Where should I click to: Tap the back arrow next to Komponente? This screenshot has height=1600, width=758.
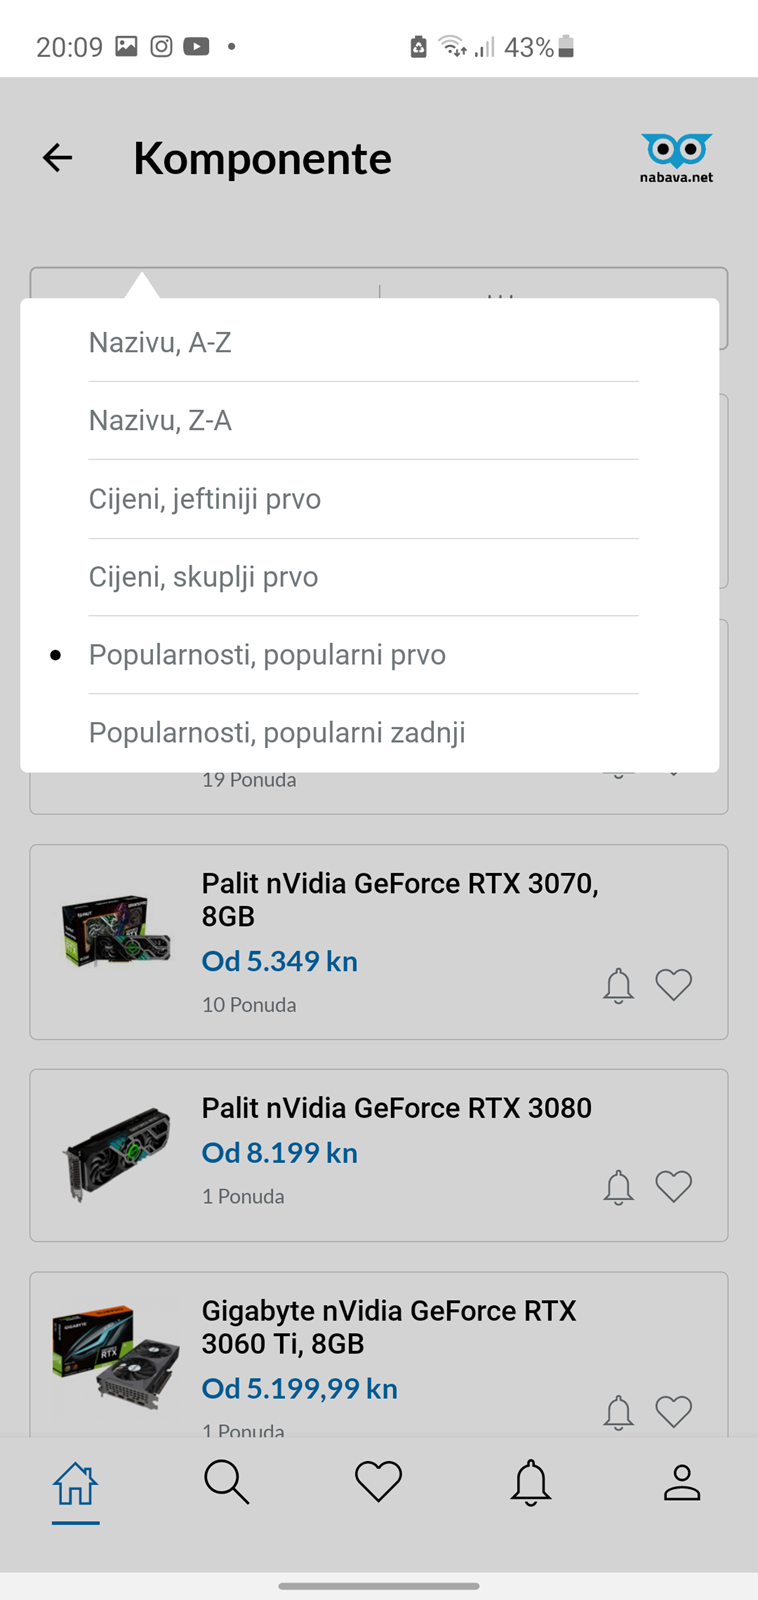tap(58, 158)
